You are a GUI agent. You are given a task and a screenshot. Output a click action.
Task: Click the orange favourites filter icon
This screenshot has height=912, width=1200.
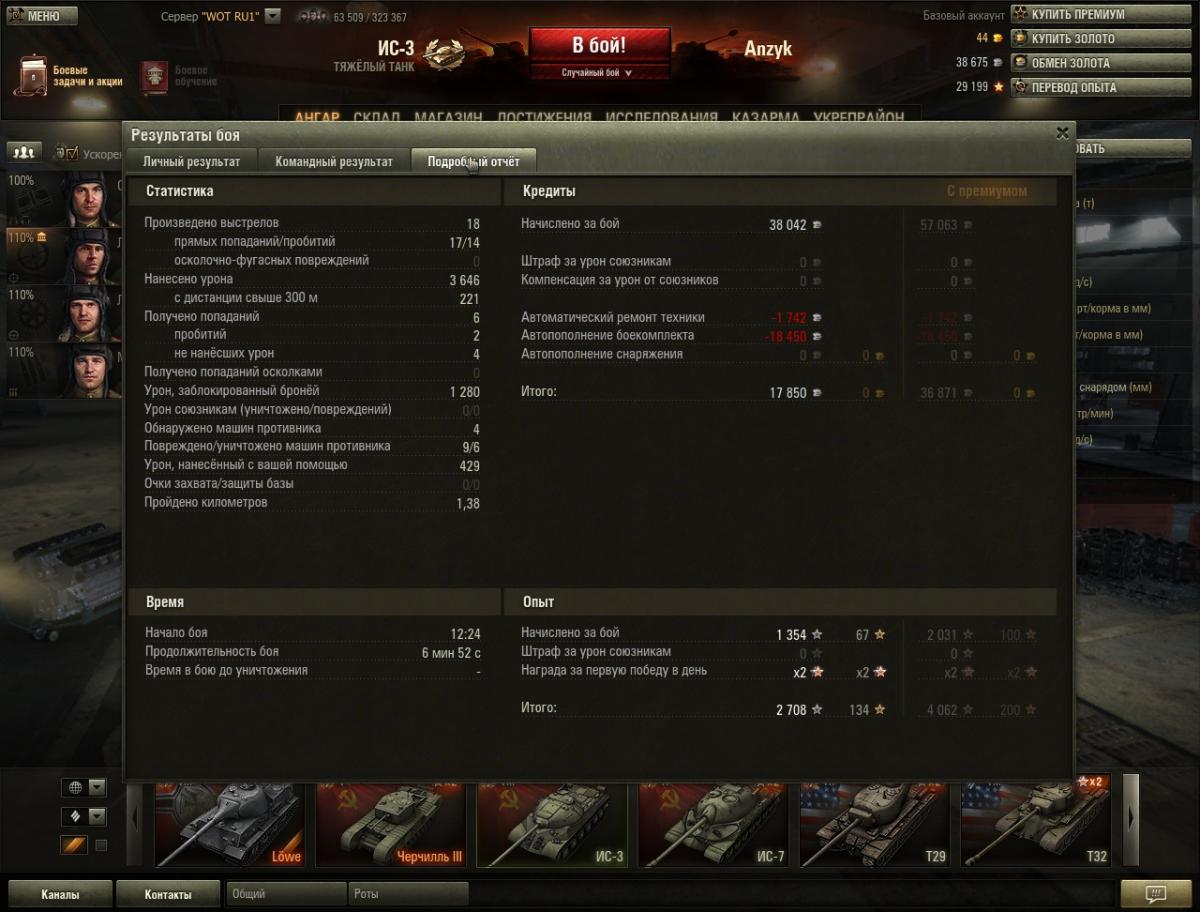(x=74, y=846)
